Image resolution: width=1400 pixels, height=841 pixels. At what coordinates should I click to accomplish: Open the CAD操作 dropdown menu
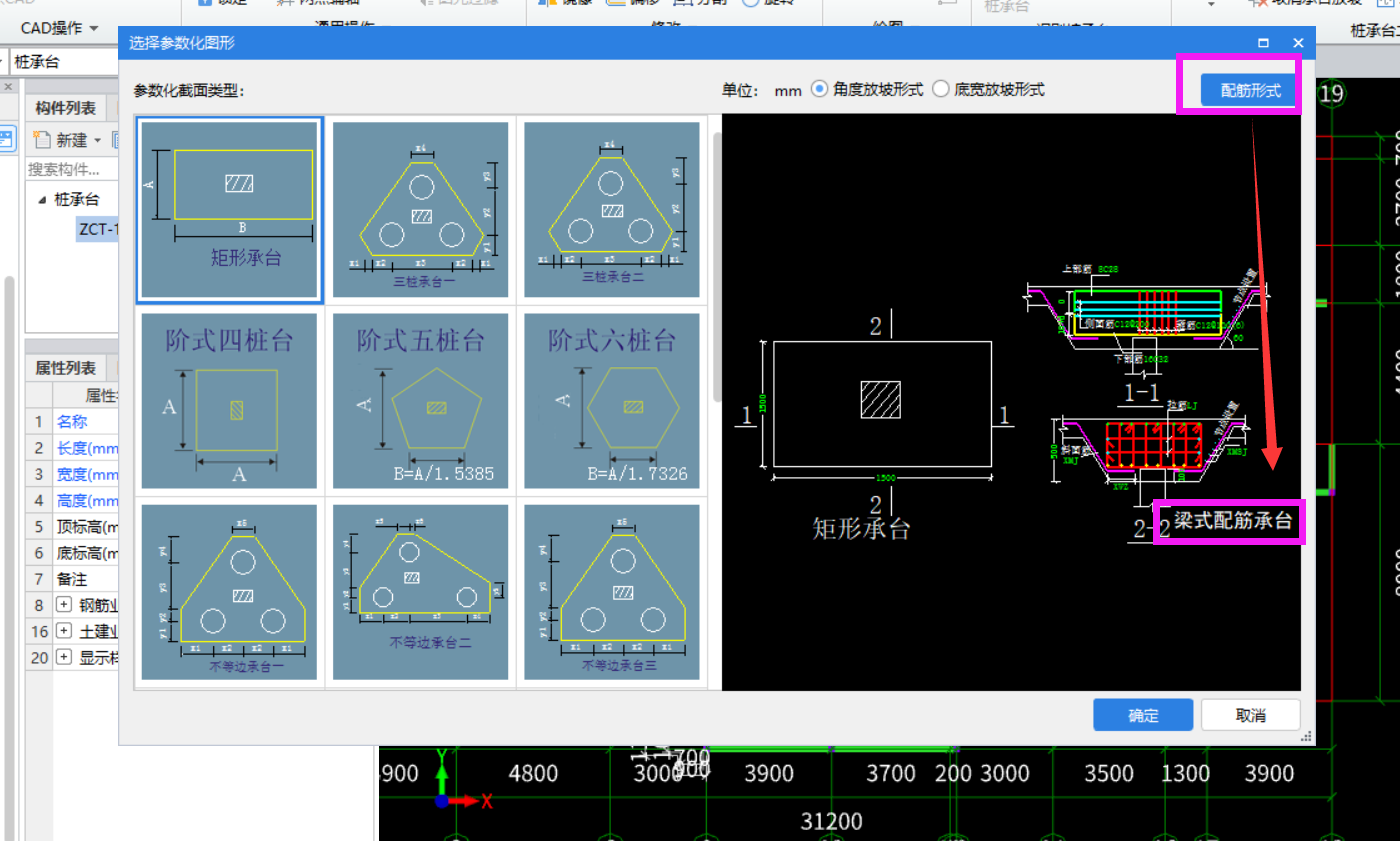pos(59,28)
